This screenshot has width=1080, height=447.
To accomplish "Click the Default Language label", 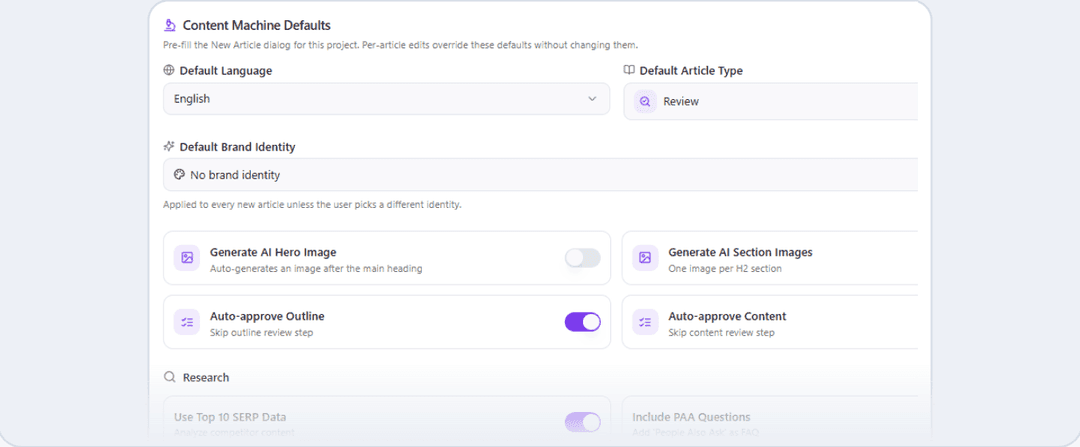I will [x=226, y=70].
